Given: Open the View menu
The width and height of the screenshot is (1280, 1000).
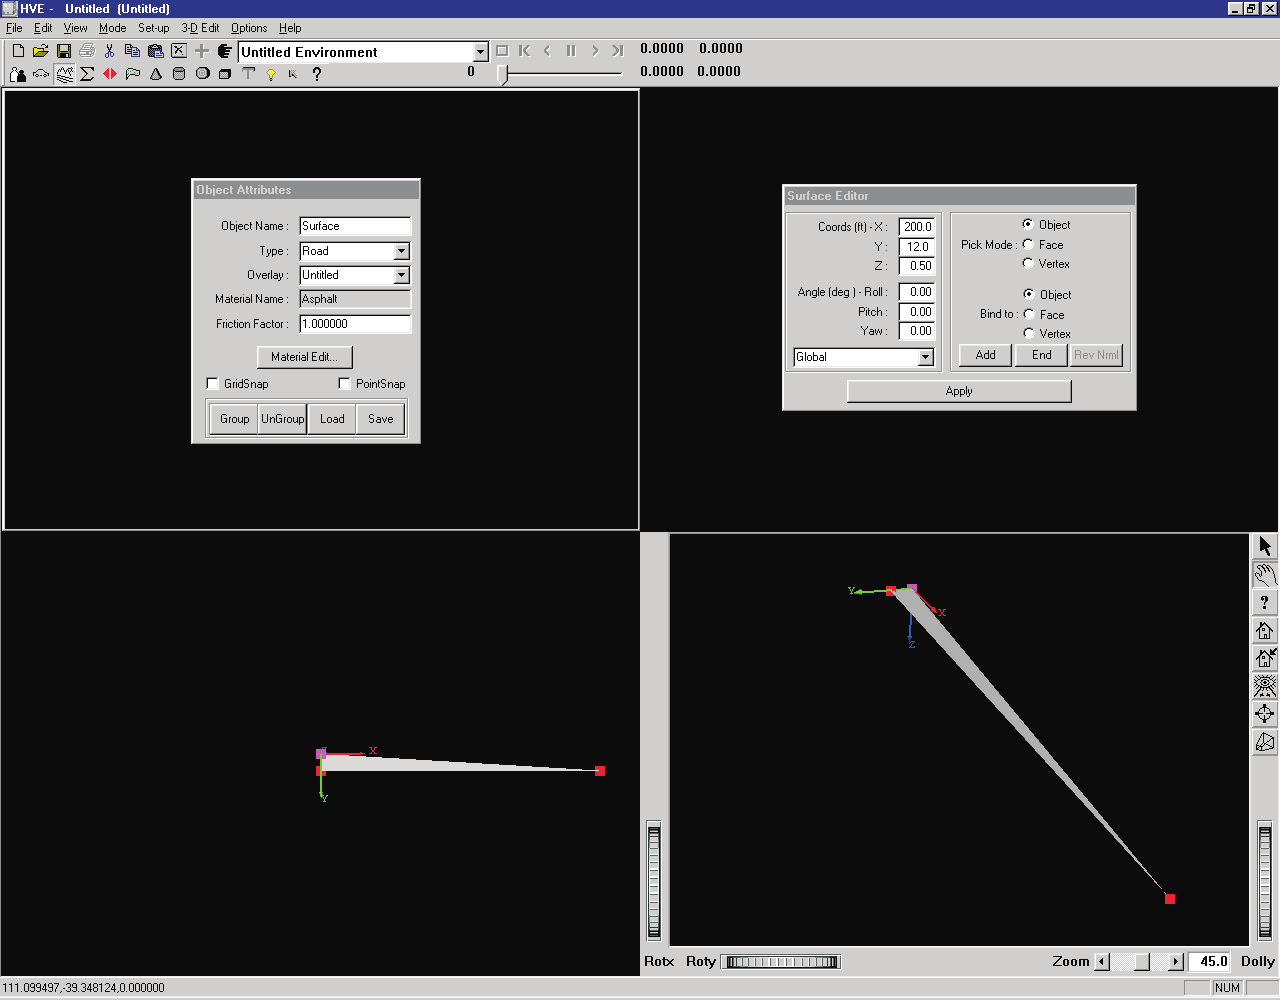Looking at the screenshot, I should tap(75, 28).
